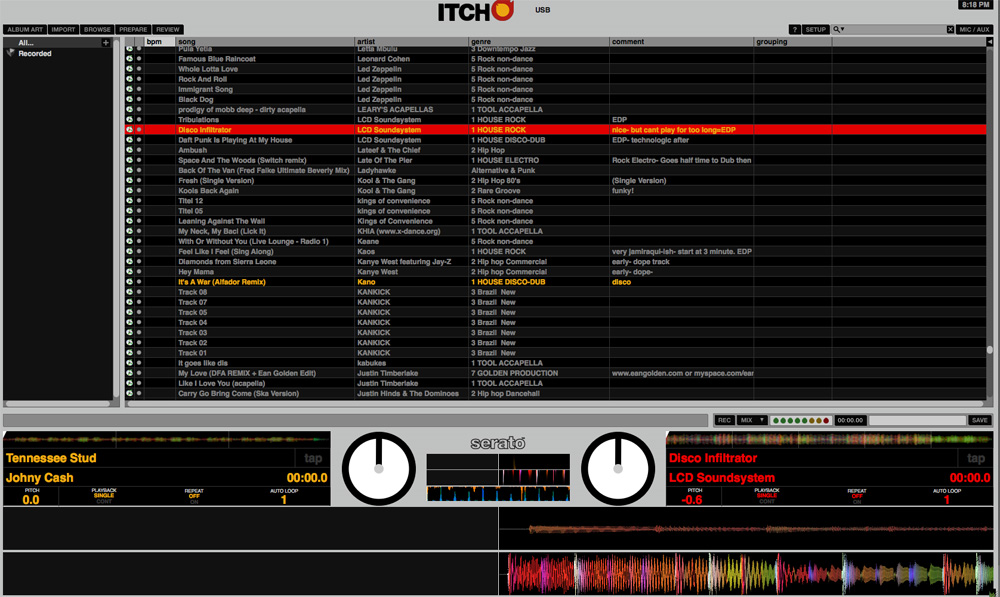Click the track icon beside It's A War
Viewport: 1000px width, 597px height.
[x=129, y=282]
